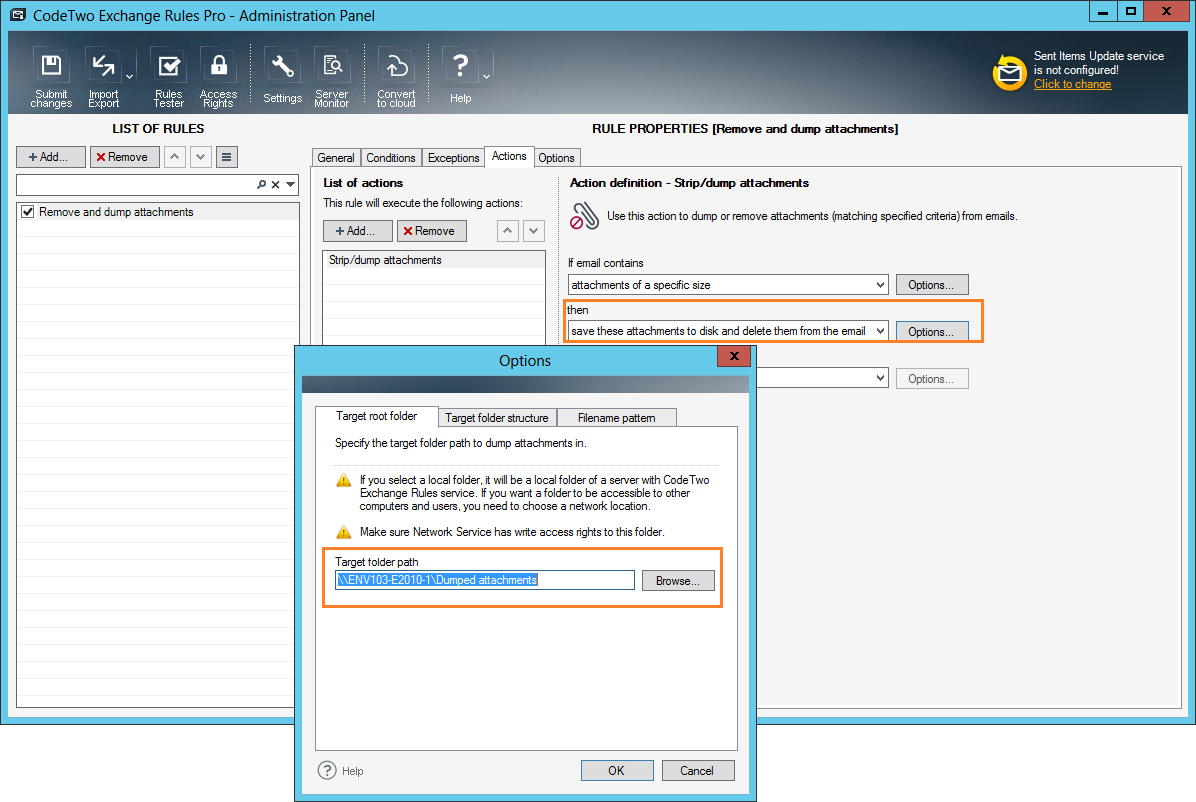Switch to the rule Options tab
This screenshot has width=1196, height=802.
[x=556, y=158]
